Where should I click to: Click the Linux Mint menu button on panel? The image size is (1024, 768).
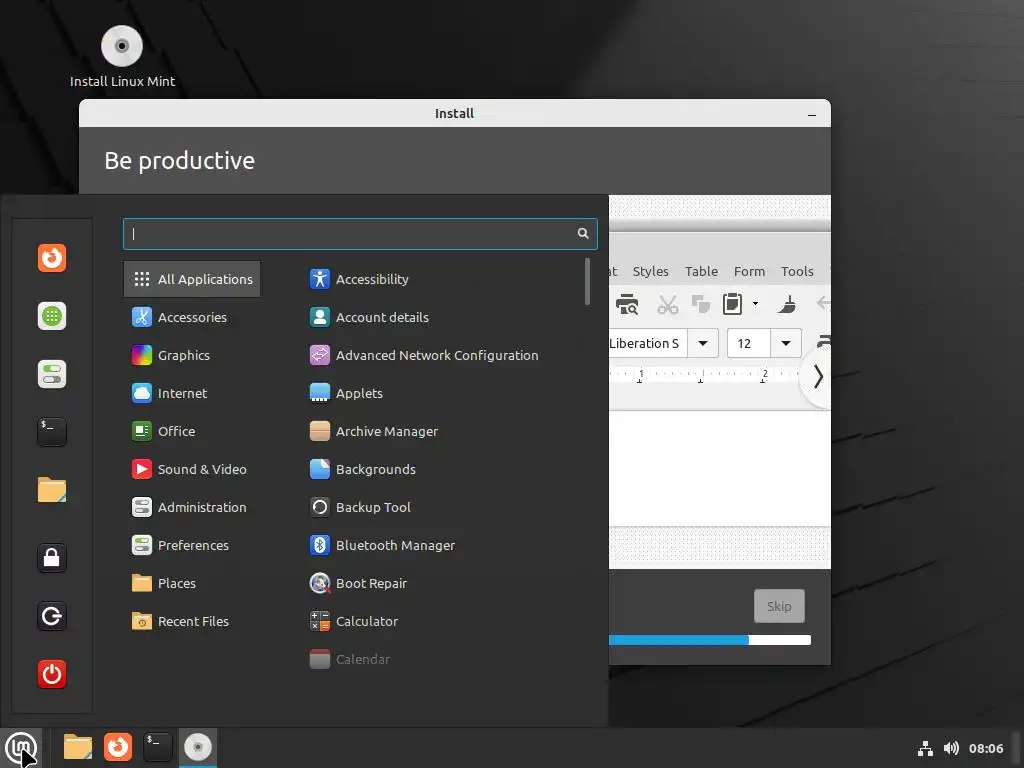(x=21, y=747)
